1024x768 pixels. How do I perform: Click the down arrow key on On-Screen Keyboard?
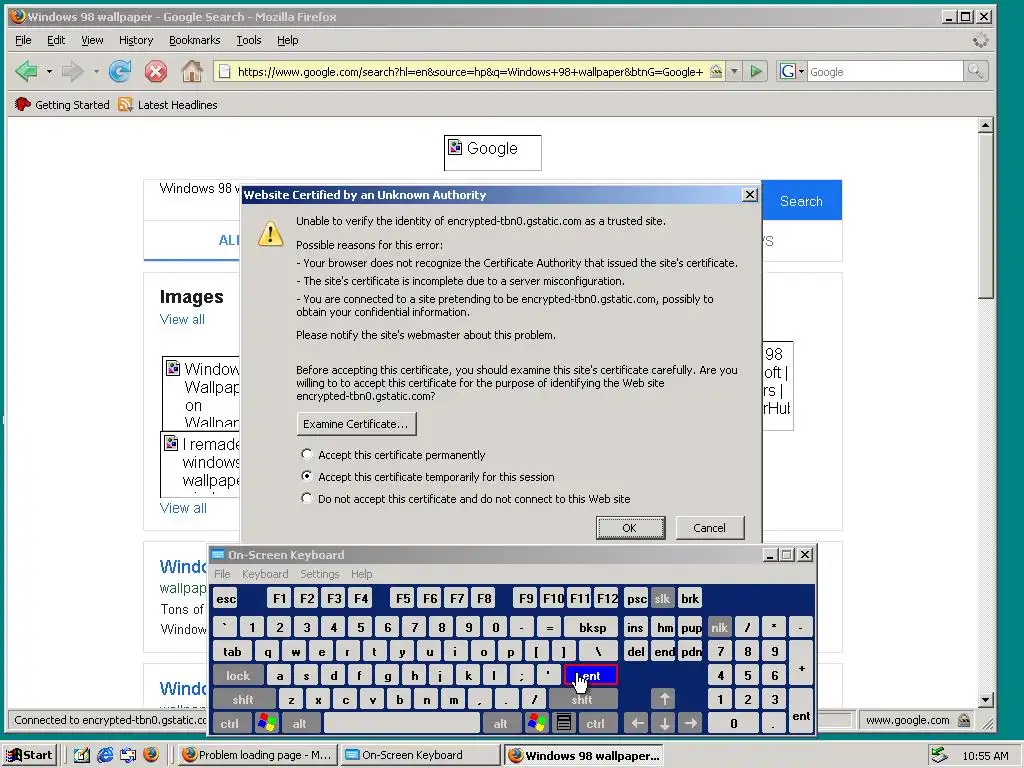tap(664, 723)
